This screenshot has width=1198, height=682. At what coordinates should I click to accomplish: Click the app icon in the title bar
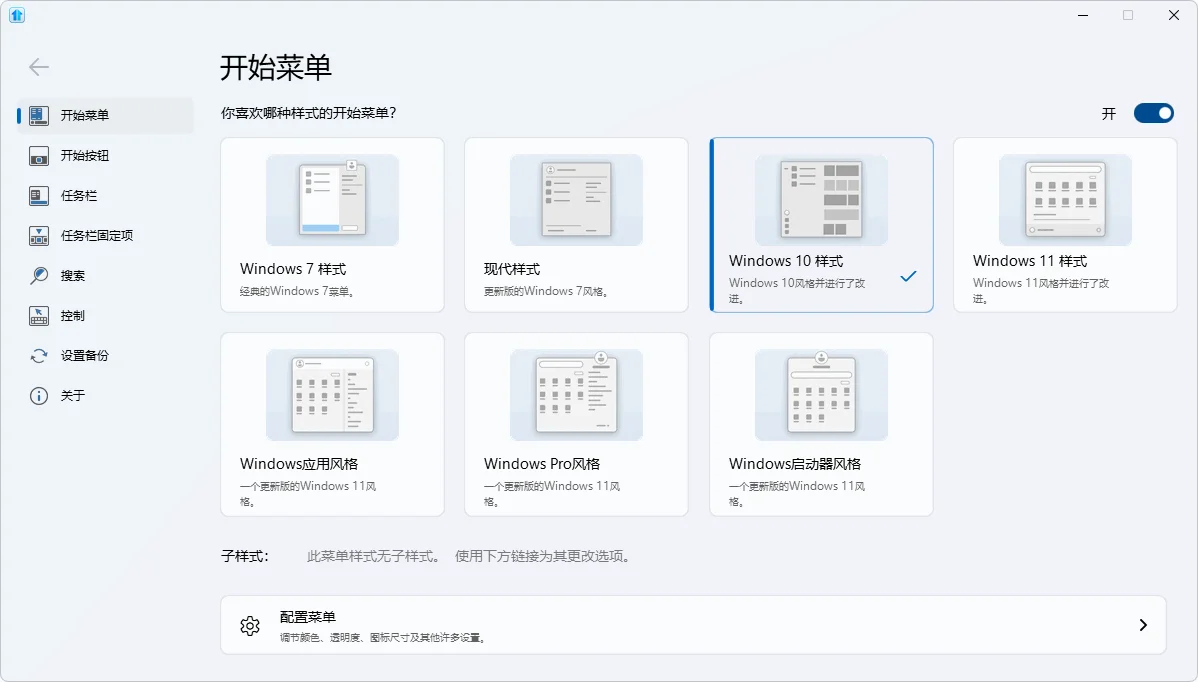pyautogui.click(x=17, y=15)
